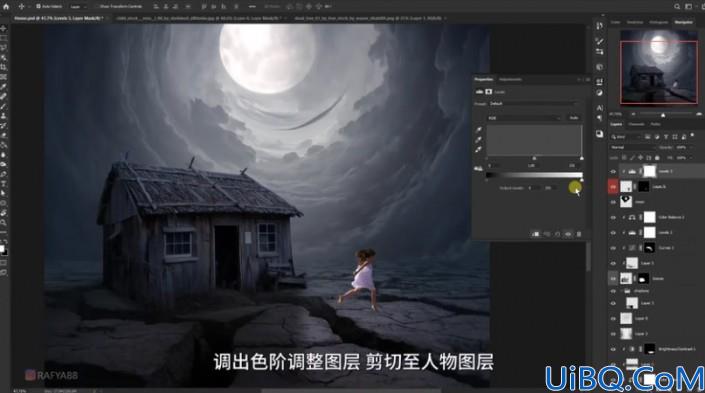Hide the Brightness/Contrast 1 layer
This screenshot has height=393, width=705.
[613, 349]
